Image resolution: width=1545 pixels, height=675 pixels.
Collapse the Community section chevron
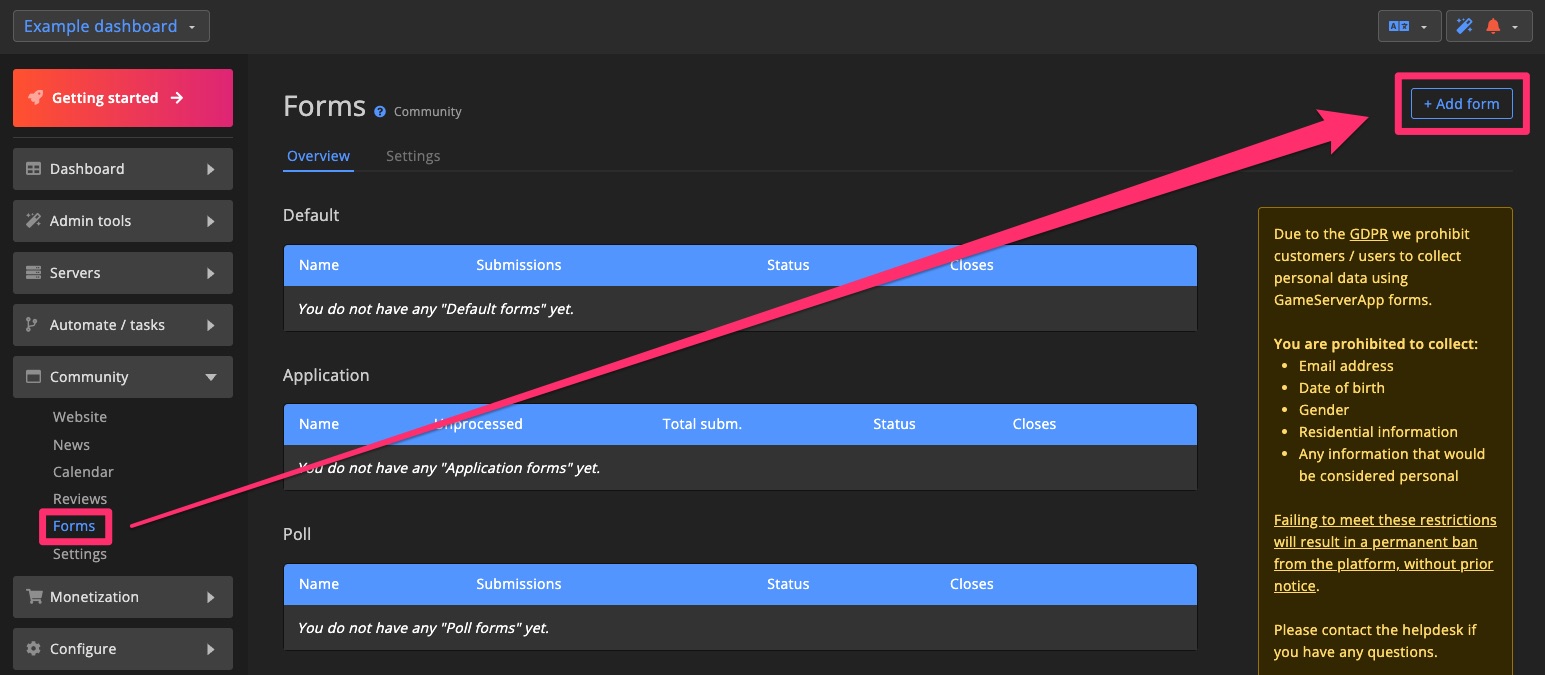pyautogui.click(x=210, y=378)
